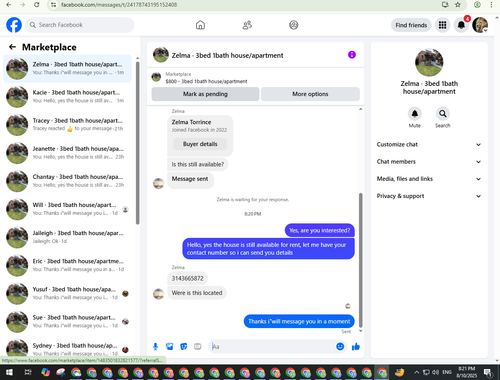The image size is (500, 380).
Task: Expand the Customize chat section
Action: coord(429,144)
